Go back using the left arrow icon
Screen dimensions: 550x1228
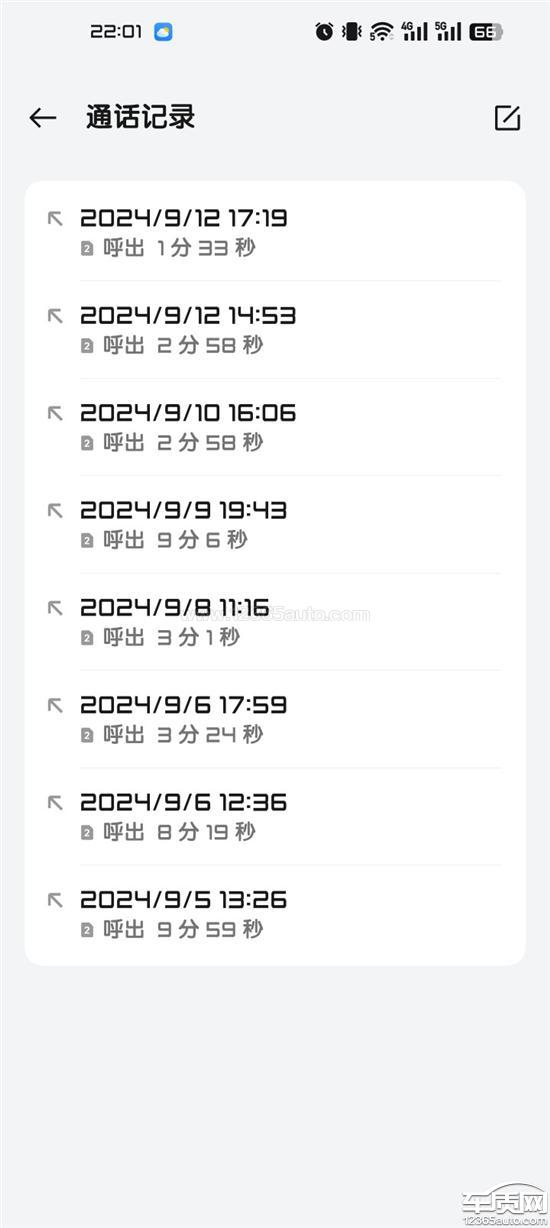coord(42,118)
